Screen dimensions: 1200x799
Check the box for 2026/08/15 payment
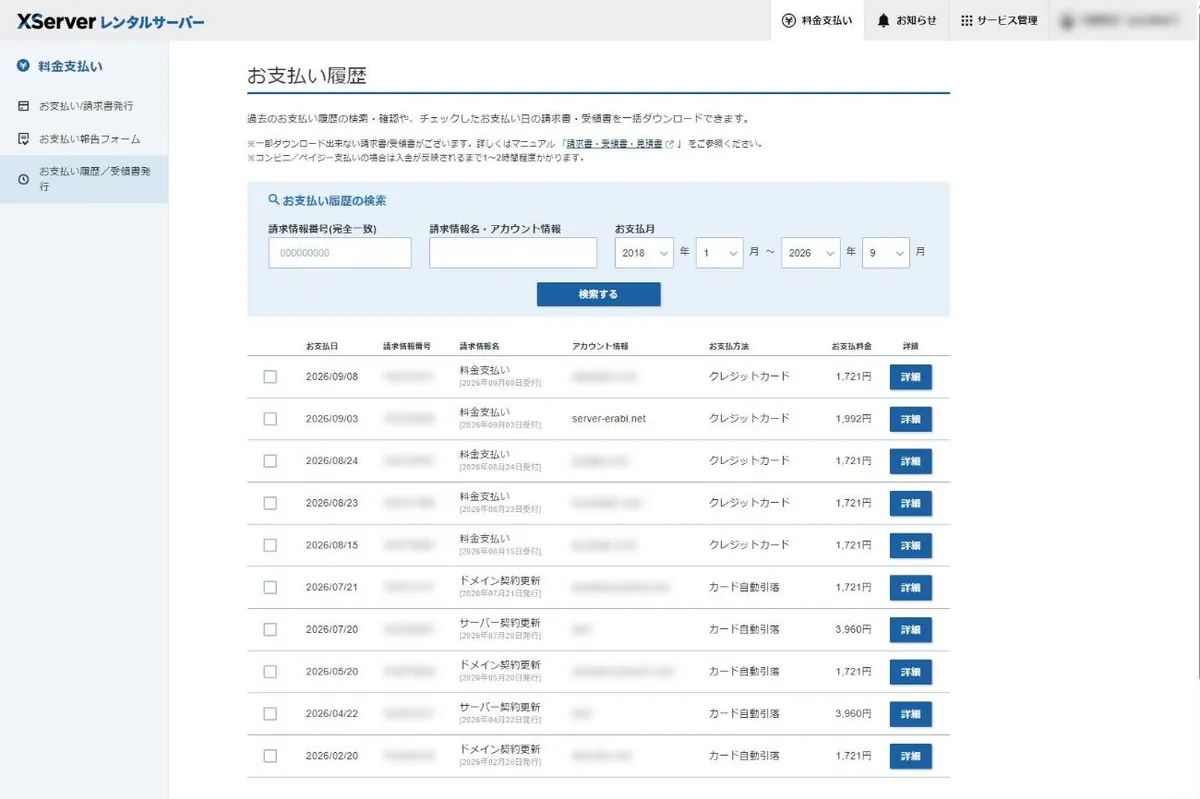tap(270, 545)
